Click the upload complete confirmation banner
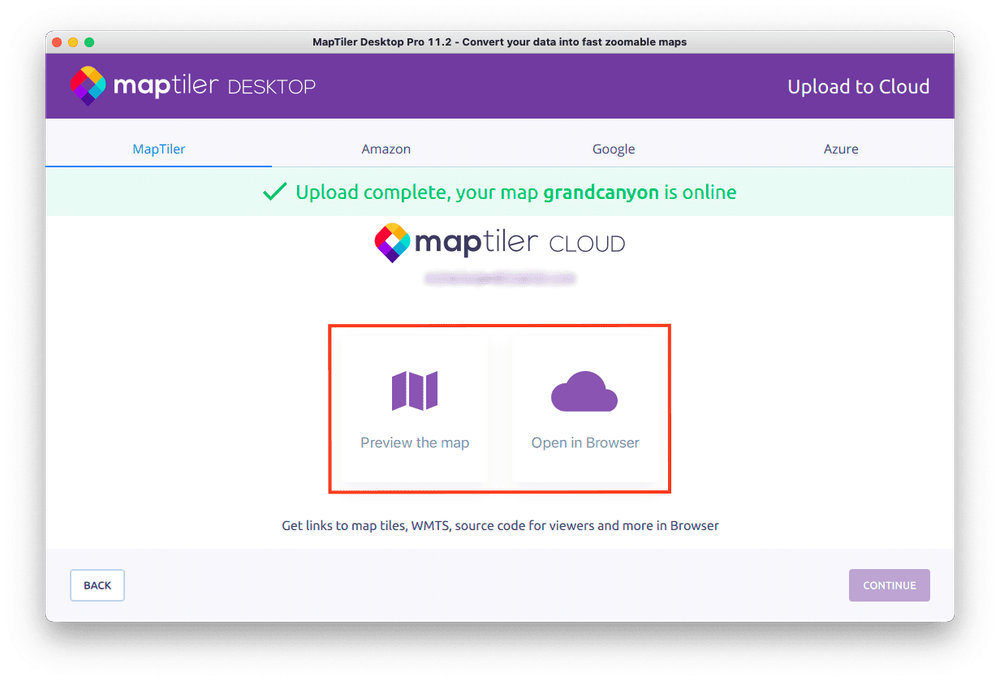 click(x=500, y=190)
